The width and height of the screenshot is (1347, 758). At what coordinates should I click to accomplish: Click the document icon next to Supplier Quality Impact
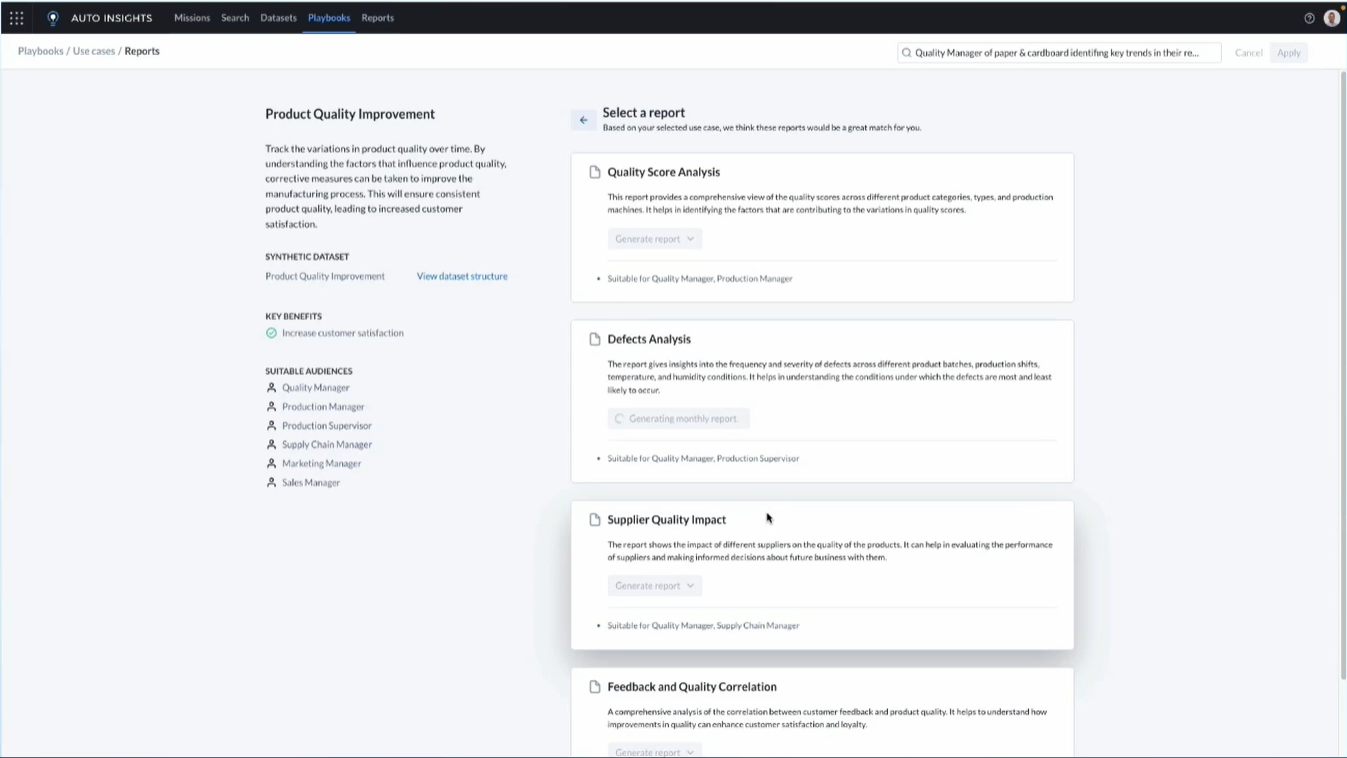595,520
